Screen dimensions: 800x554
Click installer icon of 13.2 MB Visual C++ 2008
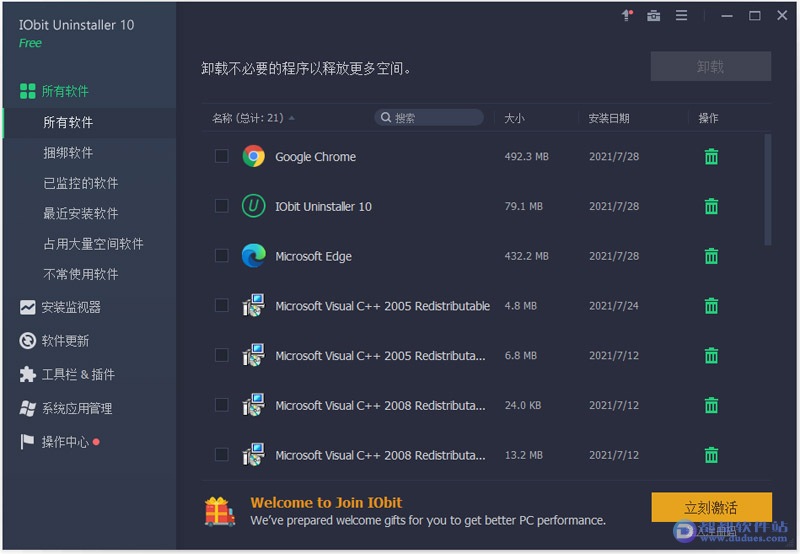point(254,455)
